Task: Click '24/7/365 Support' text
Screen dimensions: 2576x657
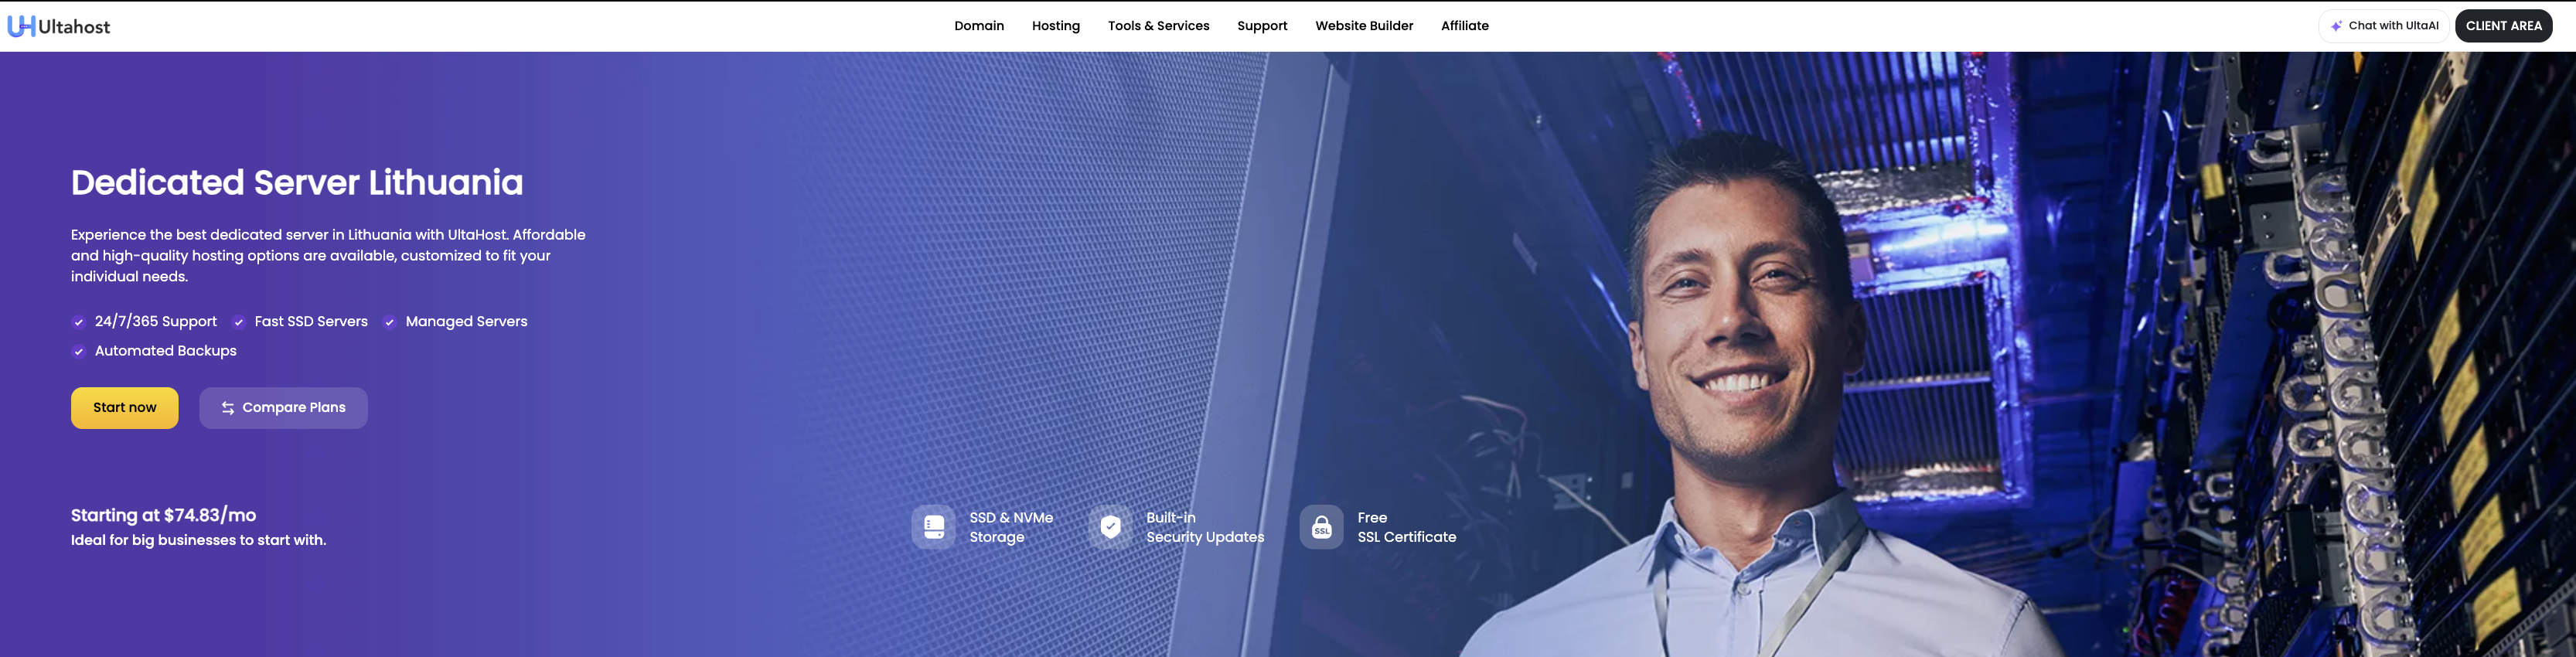Action: (x=156, y=321)
